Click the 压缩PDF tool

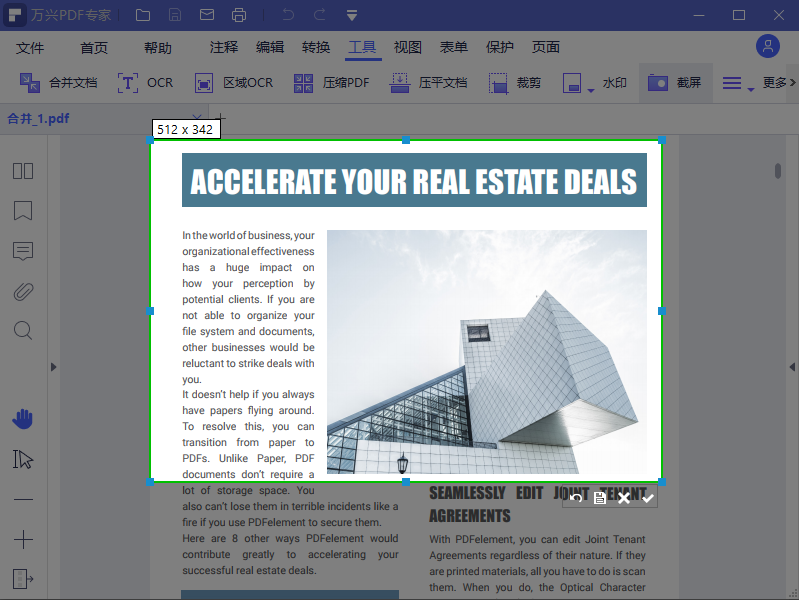[x=332, y=83]
